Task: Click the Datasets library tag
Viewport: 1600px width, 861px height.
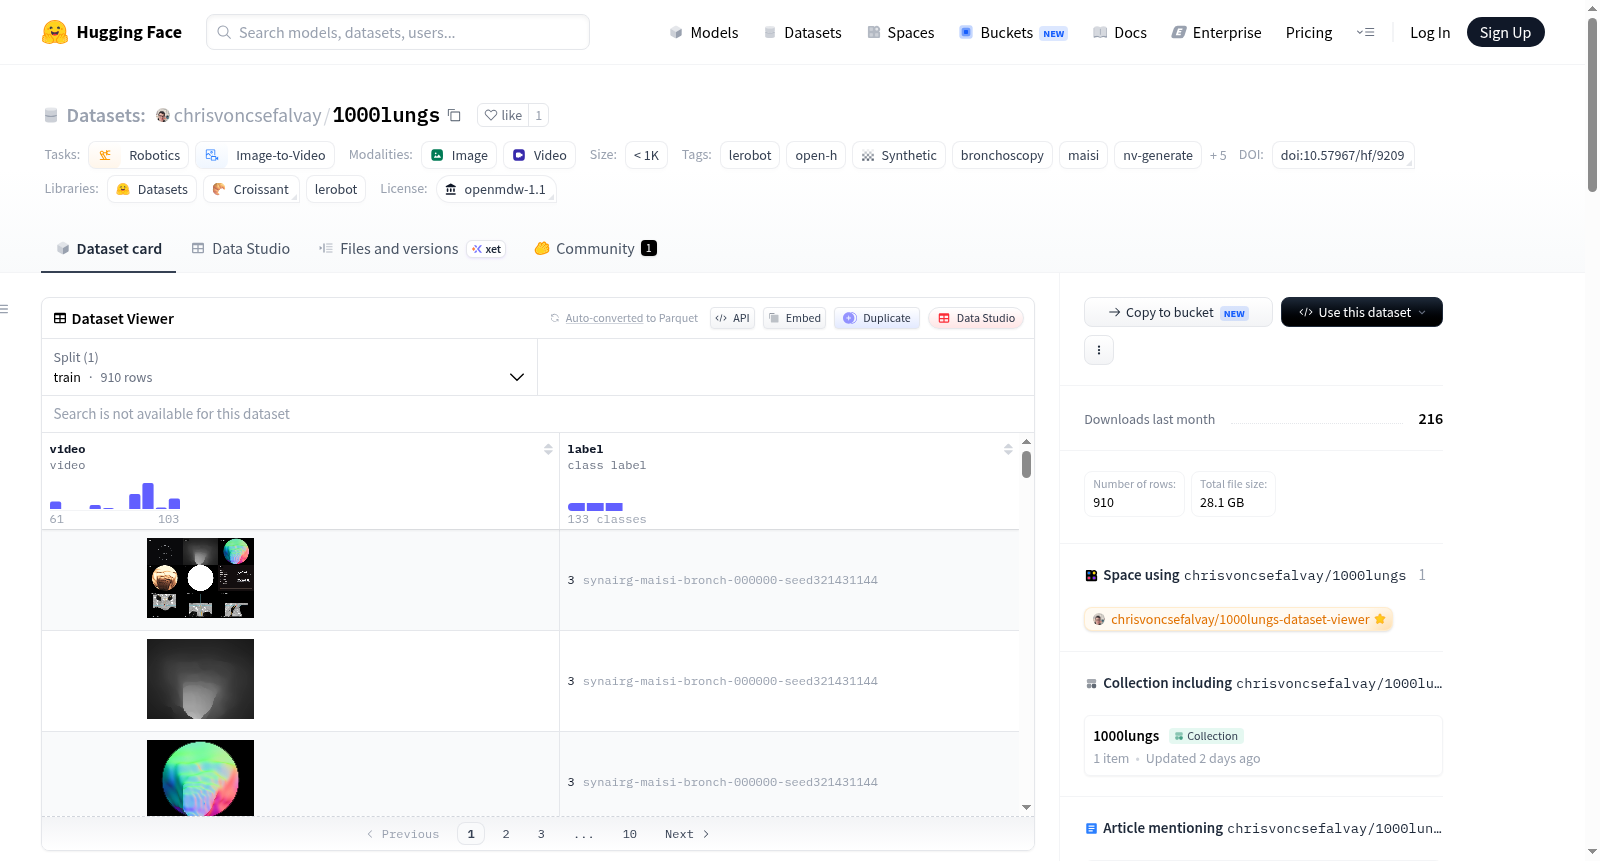Action: [152, 189]
